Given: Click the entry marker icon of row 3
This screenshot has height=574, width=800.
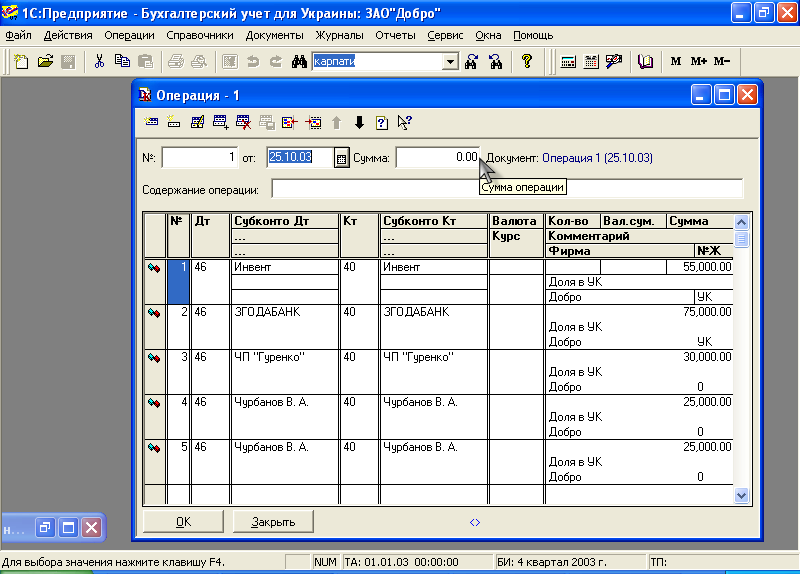Looking at the screenshot, I should click(x=154, y=358).
